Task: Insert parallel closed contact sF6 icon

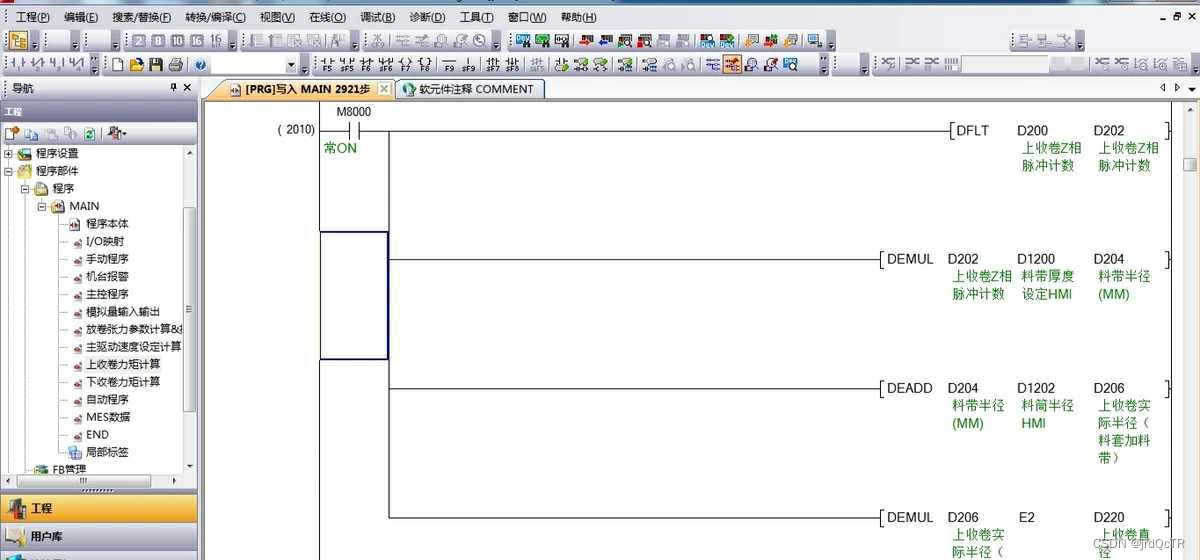Action: 386,65
